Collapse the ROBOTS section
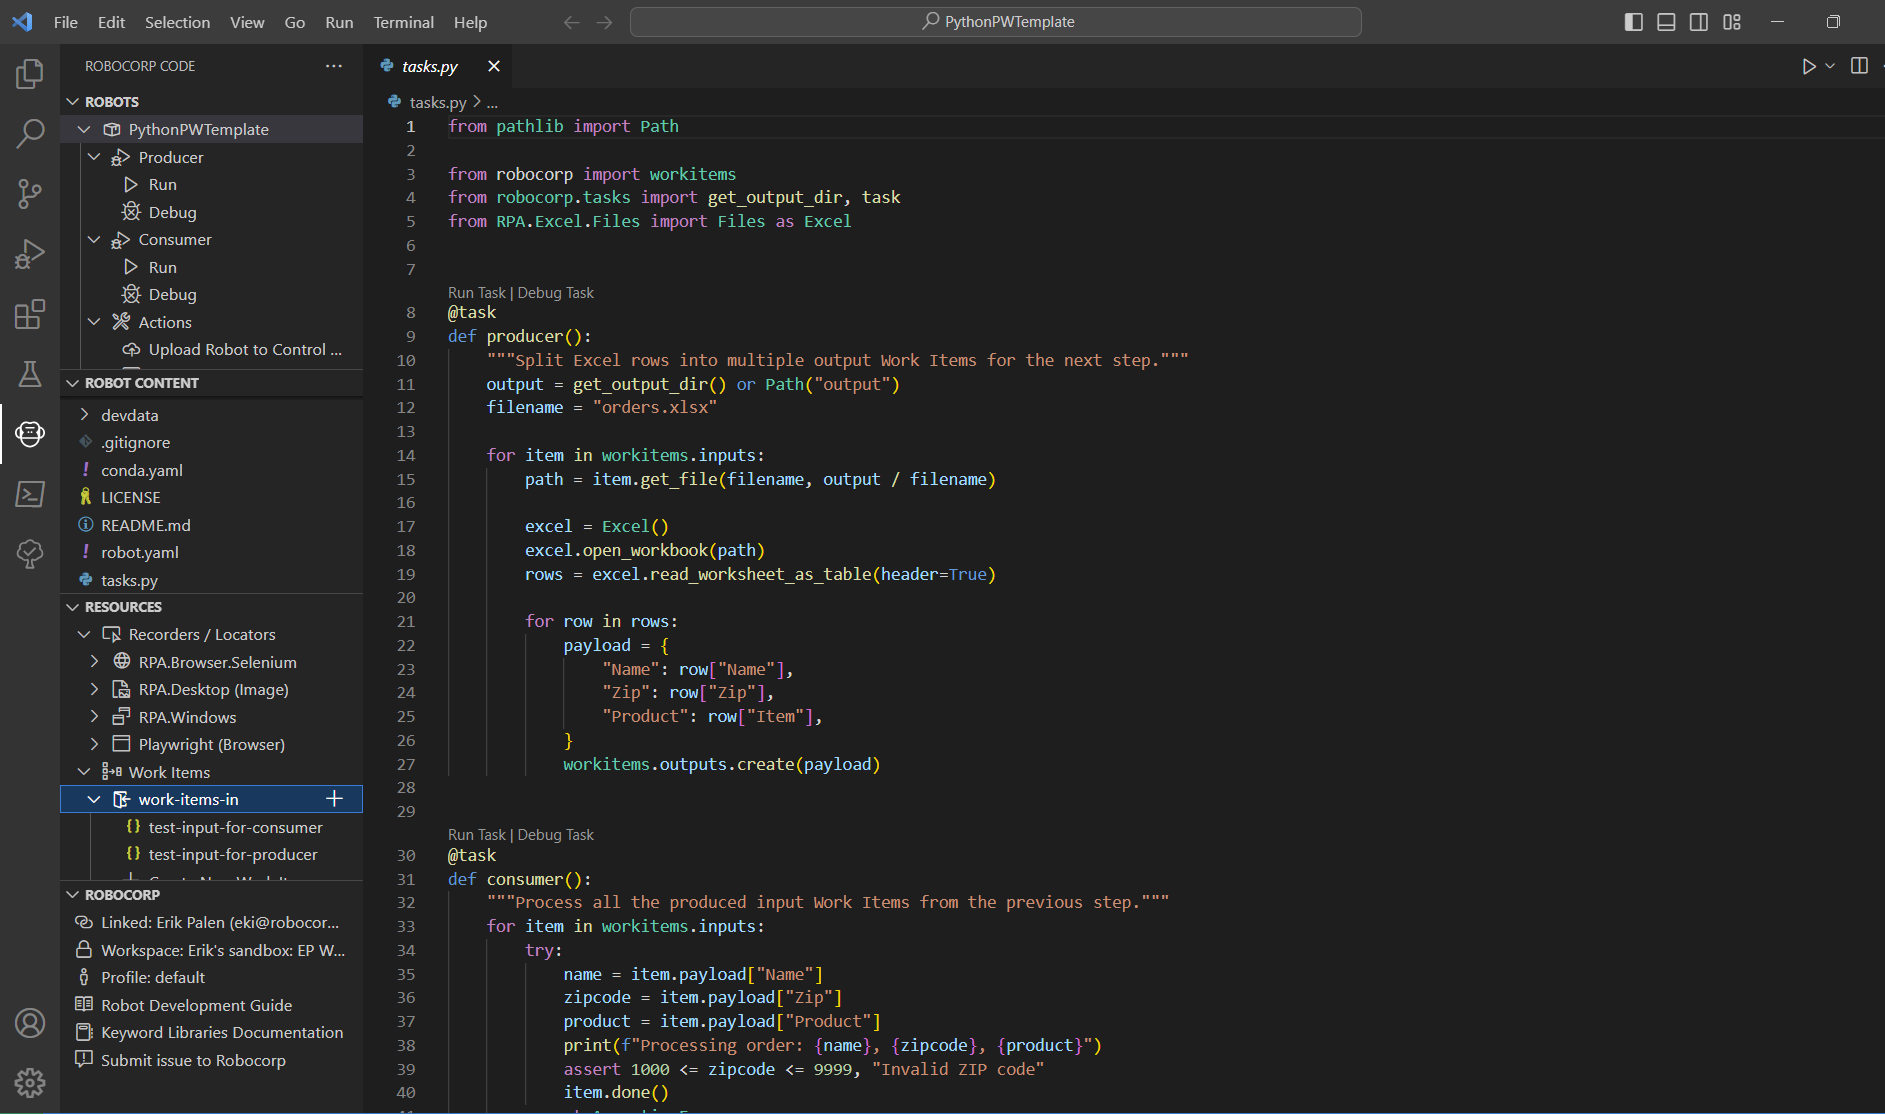1885x1114 pixels. (73, 102)
